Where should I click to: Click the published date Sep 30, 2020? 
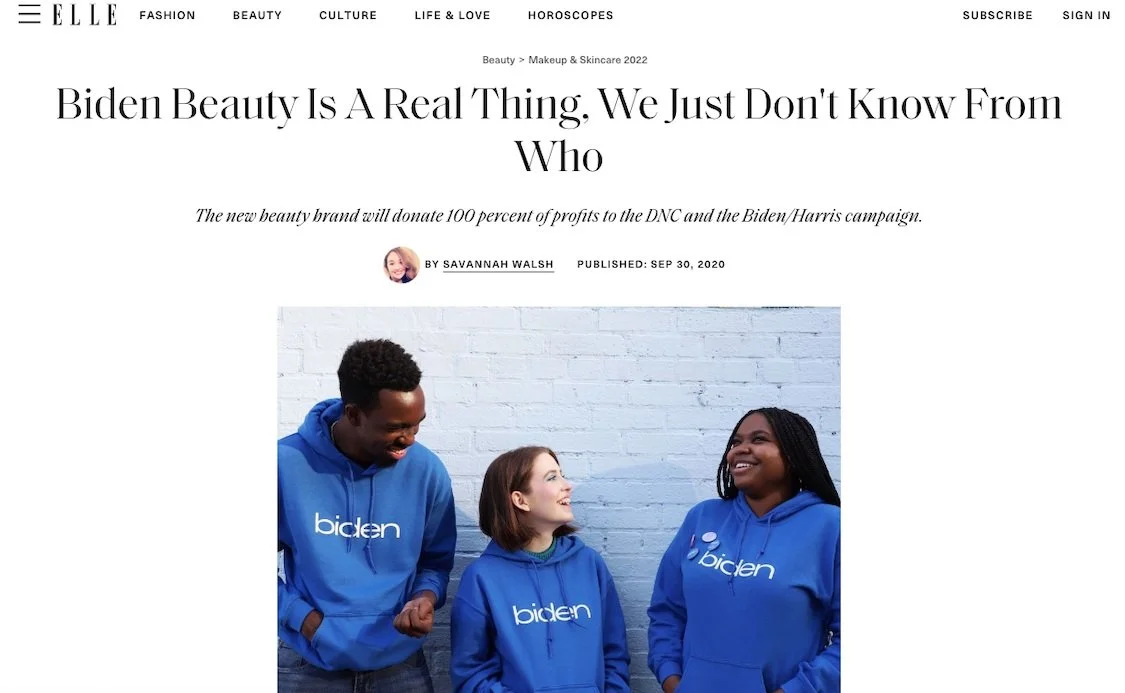687,265
